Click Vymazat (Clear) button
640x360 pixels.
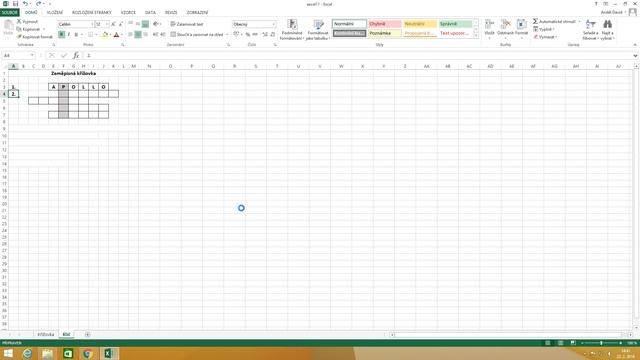[x=544, y=37]
